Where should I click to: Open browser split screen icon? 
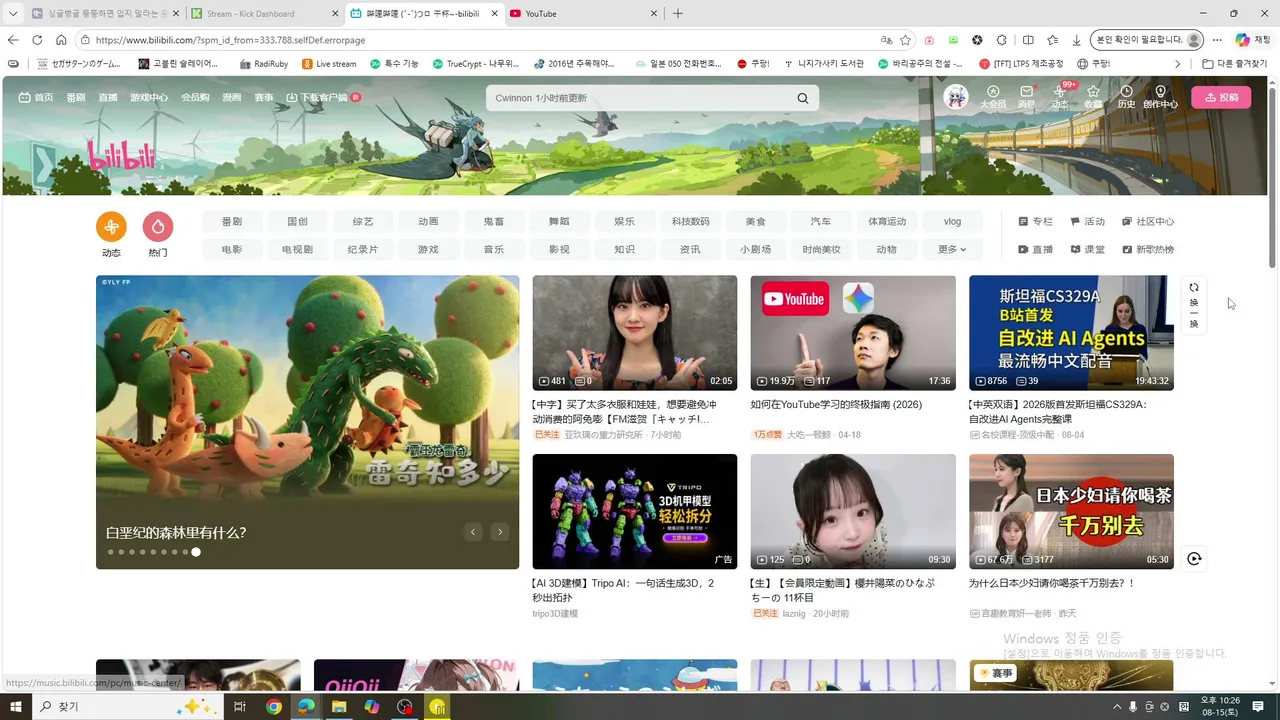click(1028, 40)
